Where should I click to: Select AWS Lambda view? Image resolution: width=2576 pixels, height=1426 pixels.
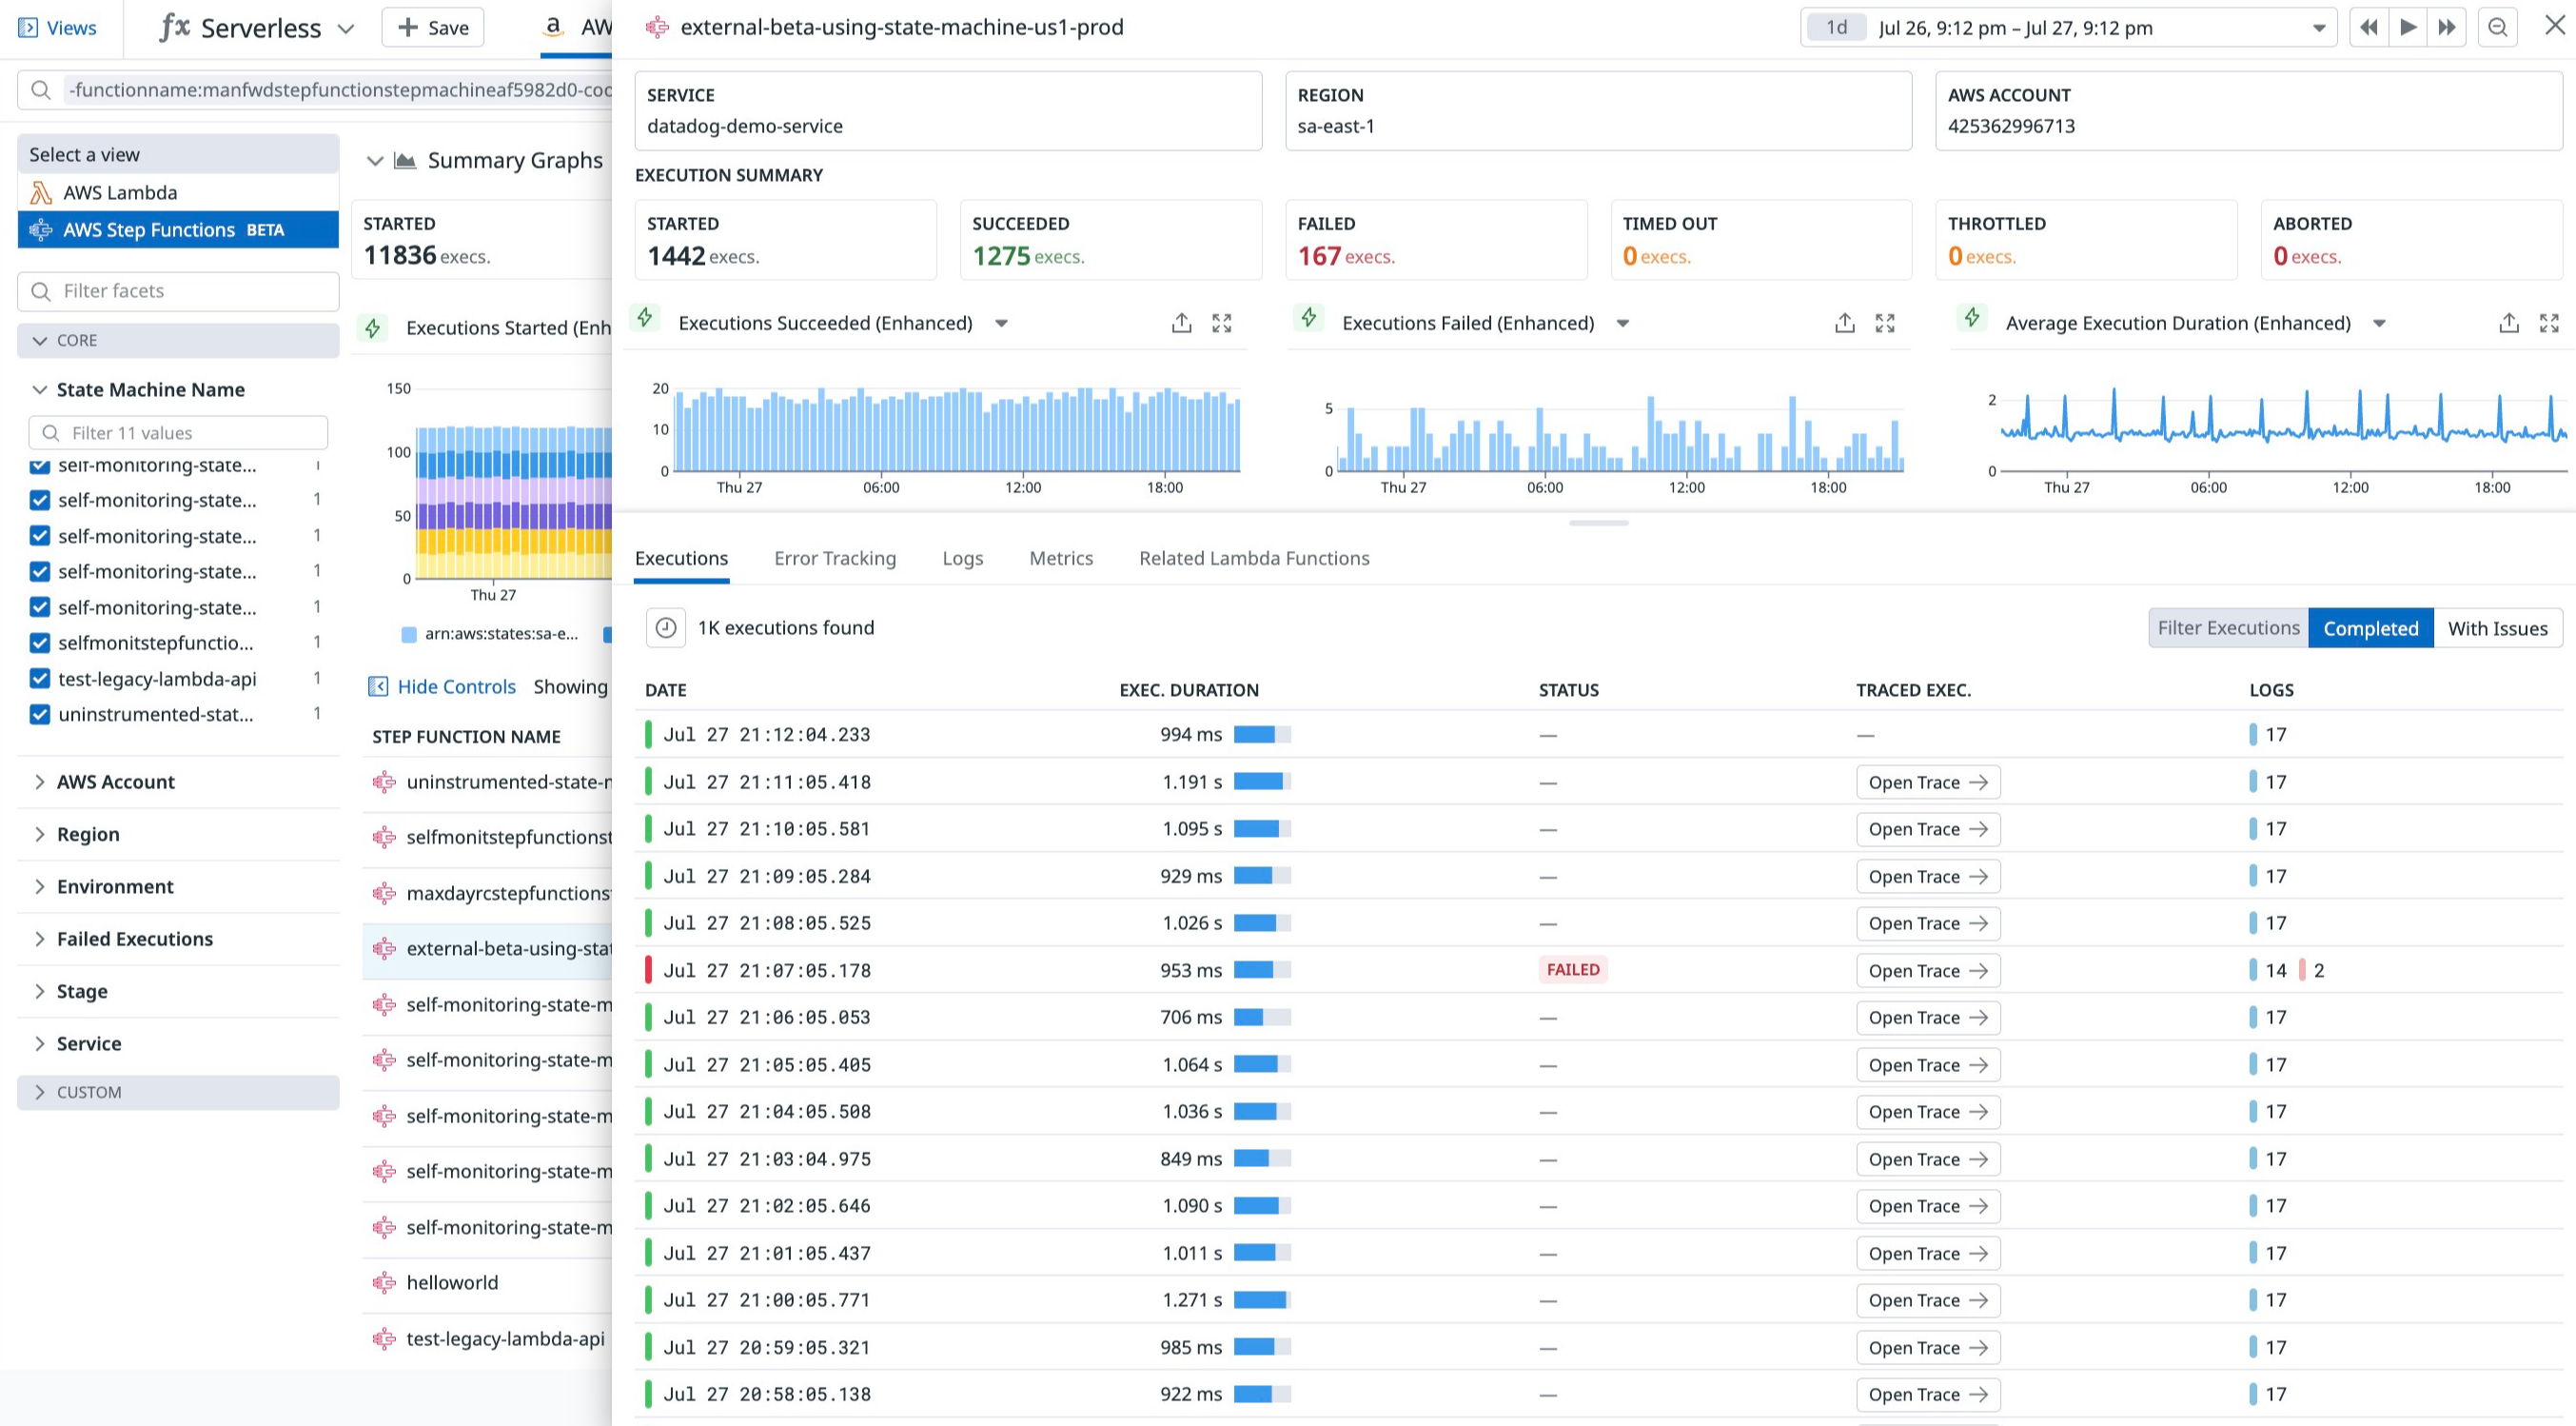tap(120, 192)
